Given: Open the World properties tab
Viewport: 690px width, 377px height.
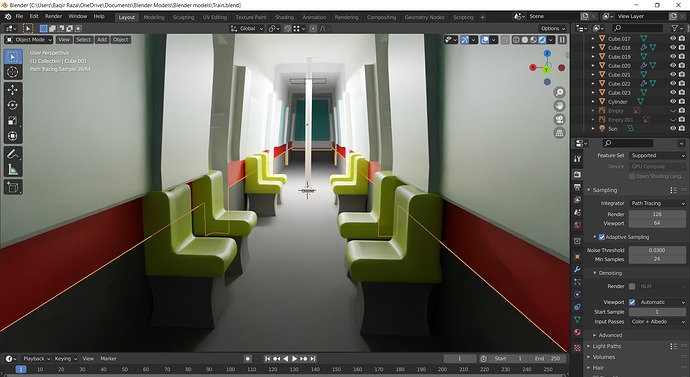Looking at the screenshot, I should 577,225.
